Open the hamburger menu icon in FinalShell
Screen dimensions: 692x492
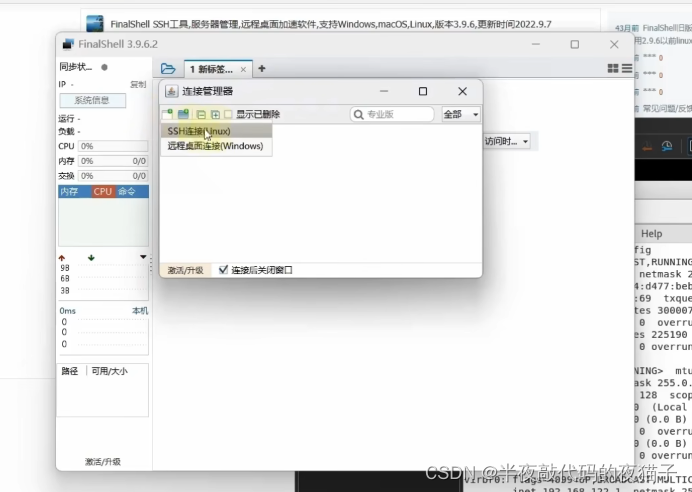627,68
